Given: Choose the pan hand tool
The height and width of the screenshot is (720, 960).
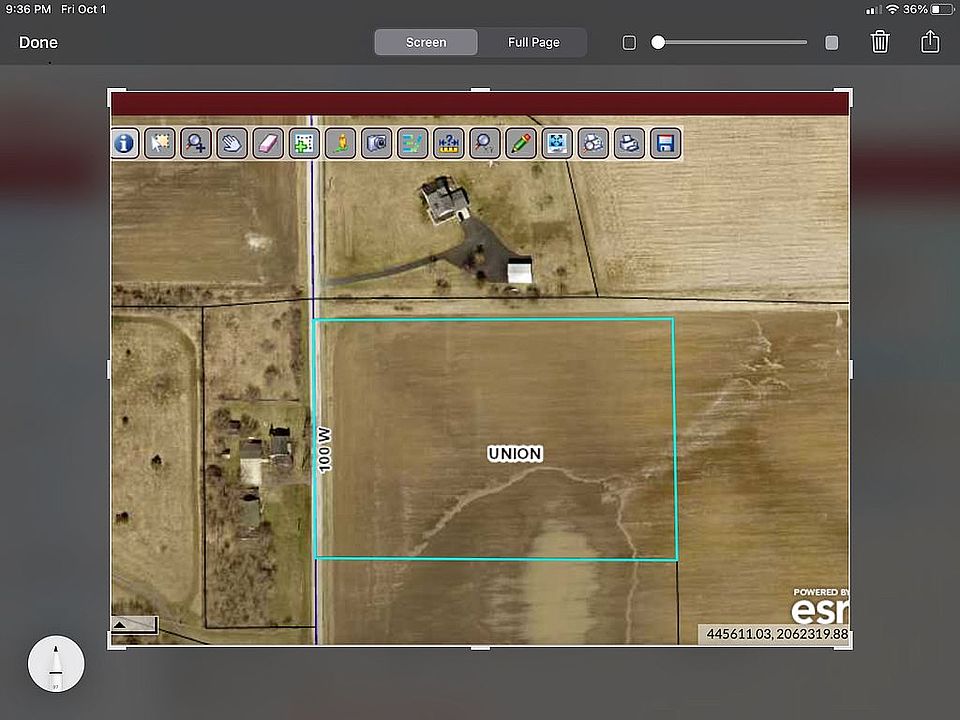Looking at the screenshot, I should pos(232,143).
